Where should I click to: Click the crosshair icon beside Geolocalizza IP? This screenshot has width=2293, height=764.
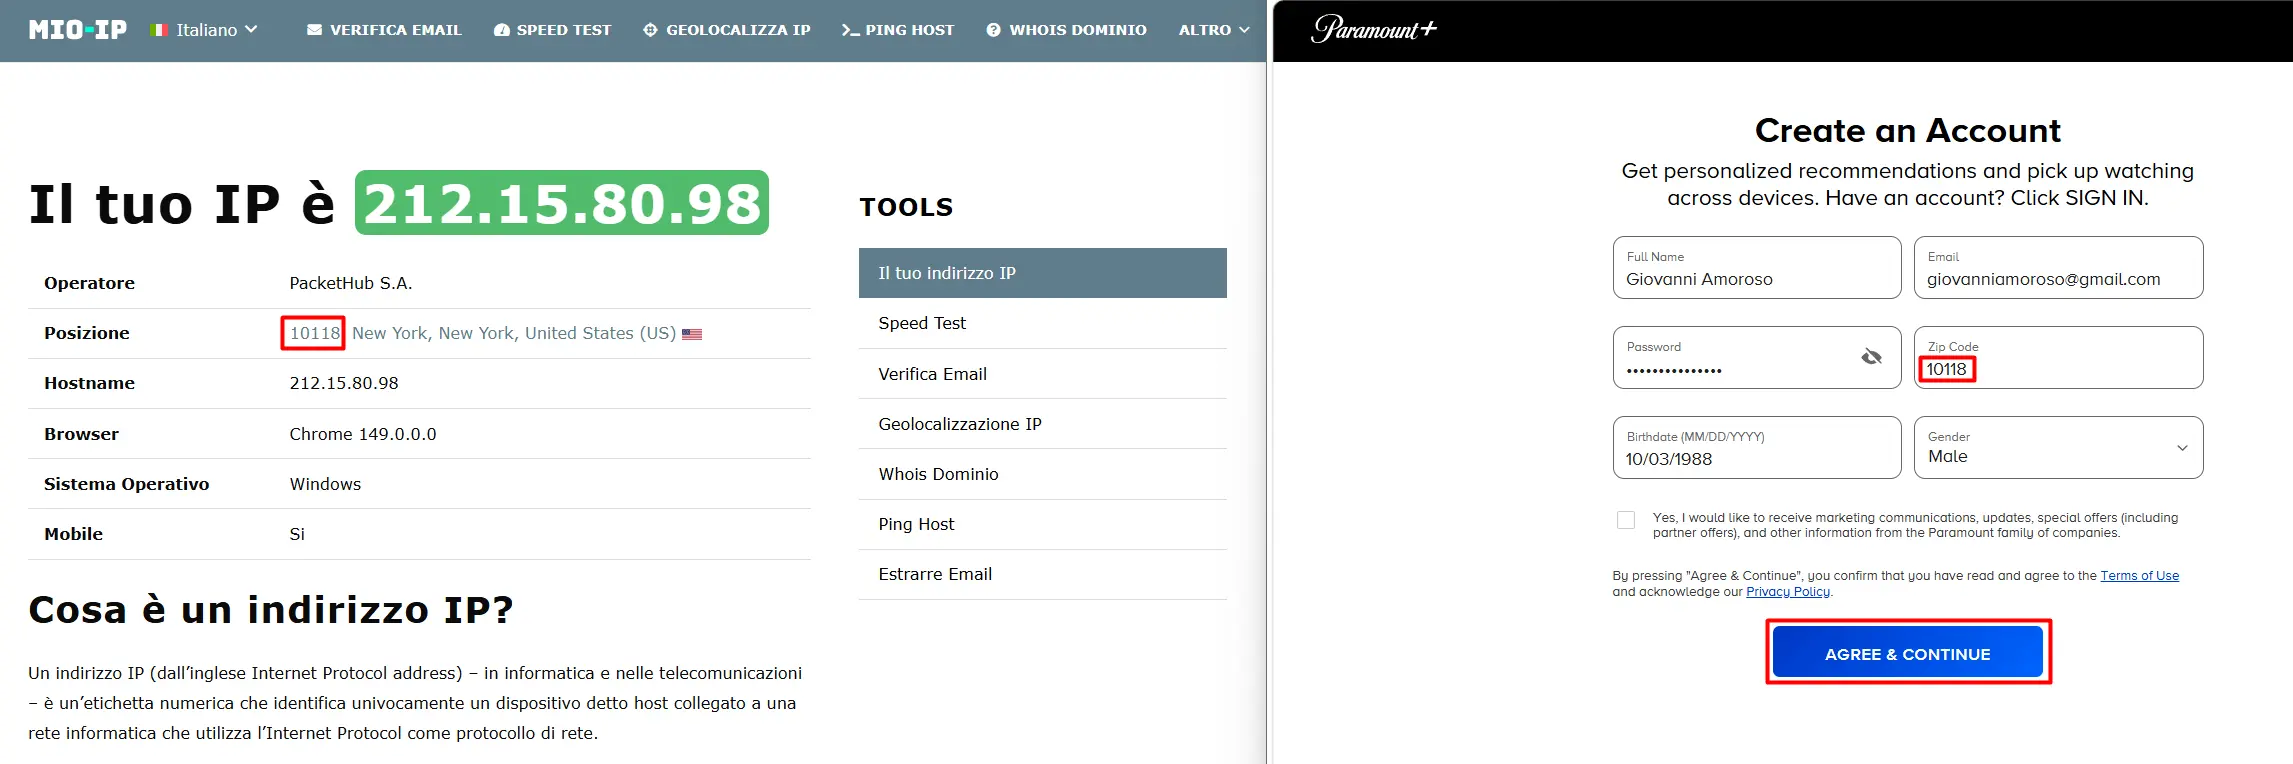click(x=650, y=30)
